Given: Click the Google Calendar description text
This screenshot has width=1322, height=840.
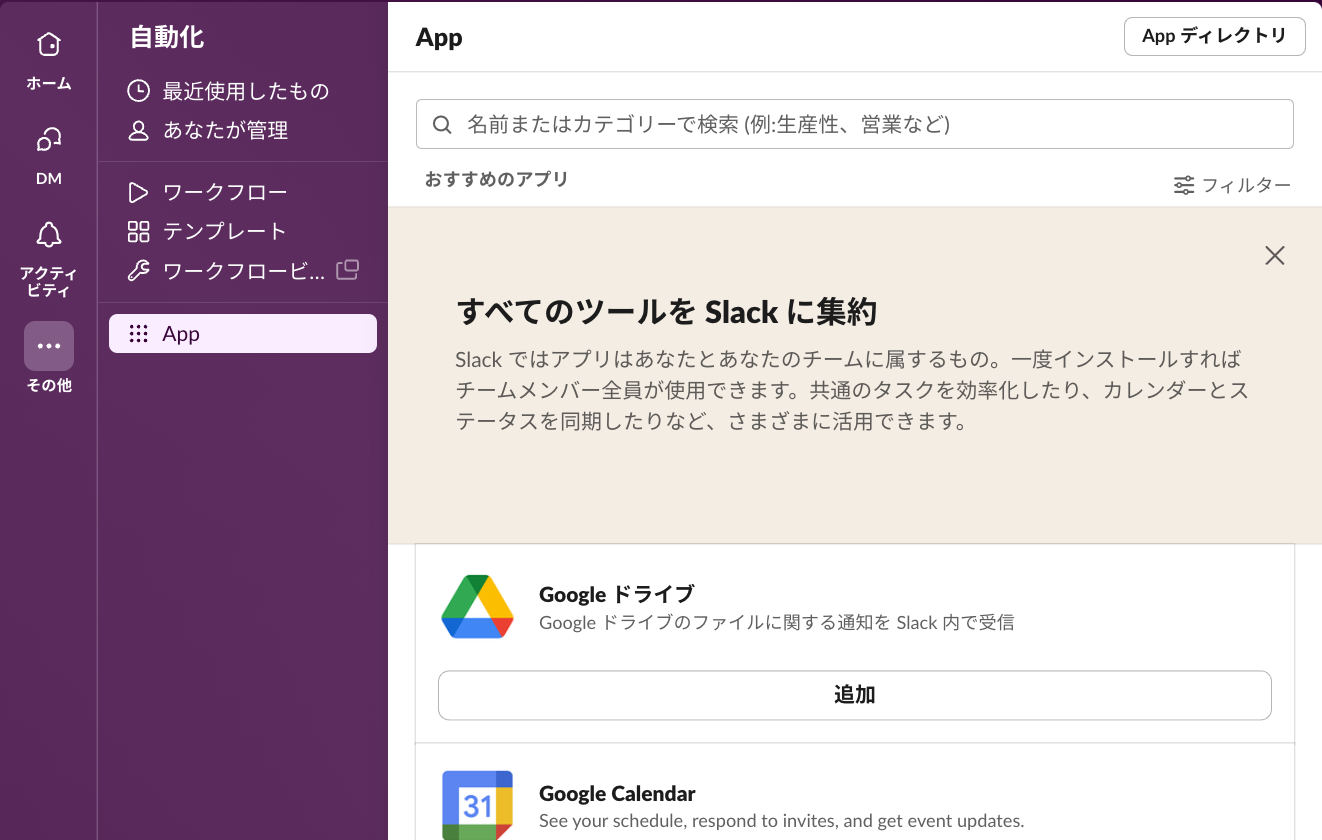Looking at the screenshot, I should (781, 821).
